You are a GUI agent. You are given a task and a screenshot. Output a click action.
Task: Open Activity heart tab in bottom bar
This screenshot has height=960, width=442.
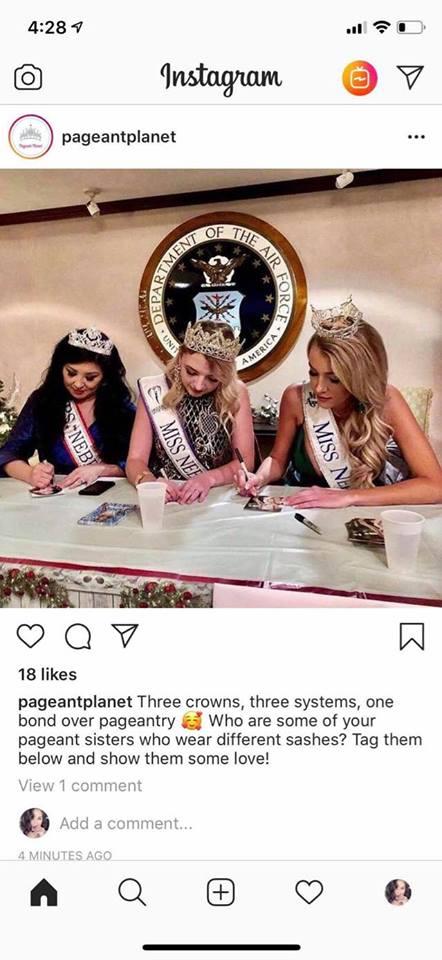[309, 893]
